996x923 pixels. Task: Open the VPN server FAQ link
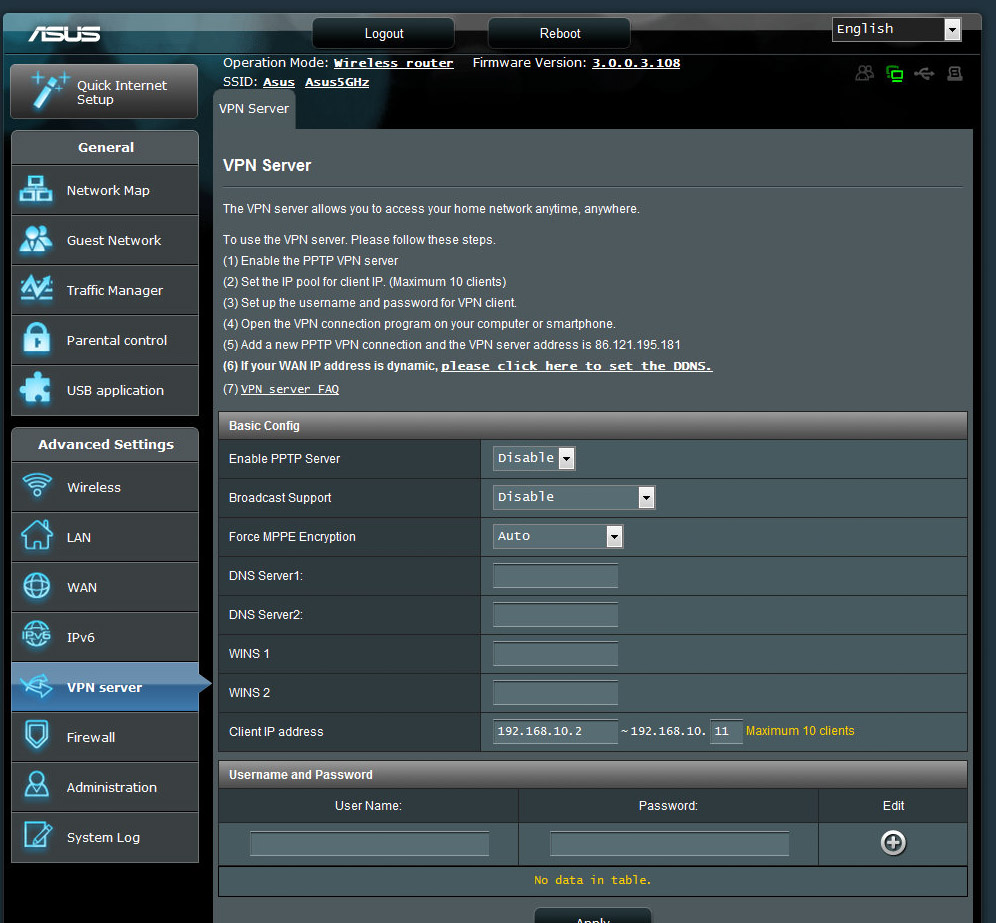click(290, 389)
